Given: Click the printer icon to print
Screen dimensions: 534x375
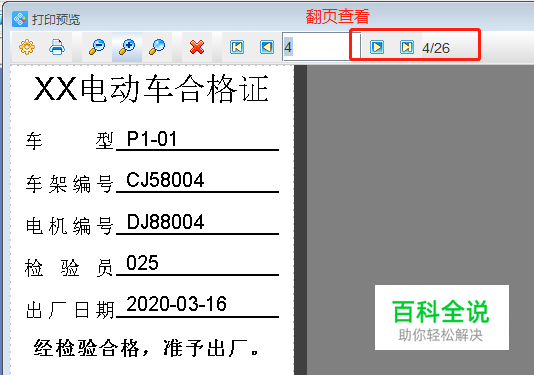Looking at the screenshot, I should (57, 47).
